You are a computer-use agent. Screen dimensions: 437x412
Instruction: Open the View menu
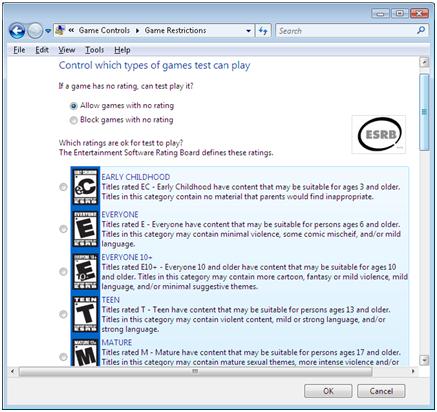tap(67, 50)
